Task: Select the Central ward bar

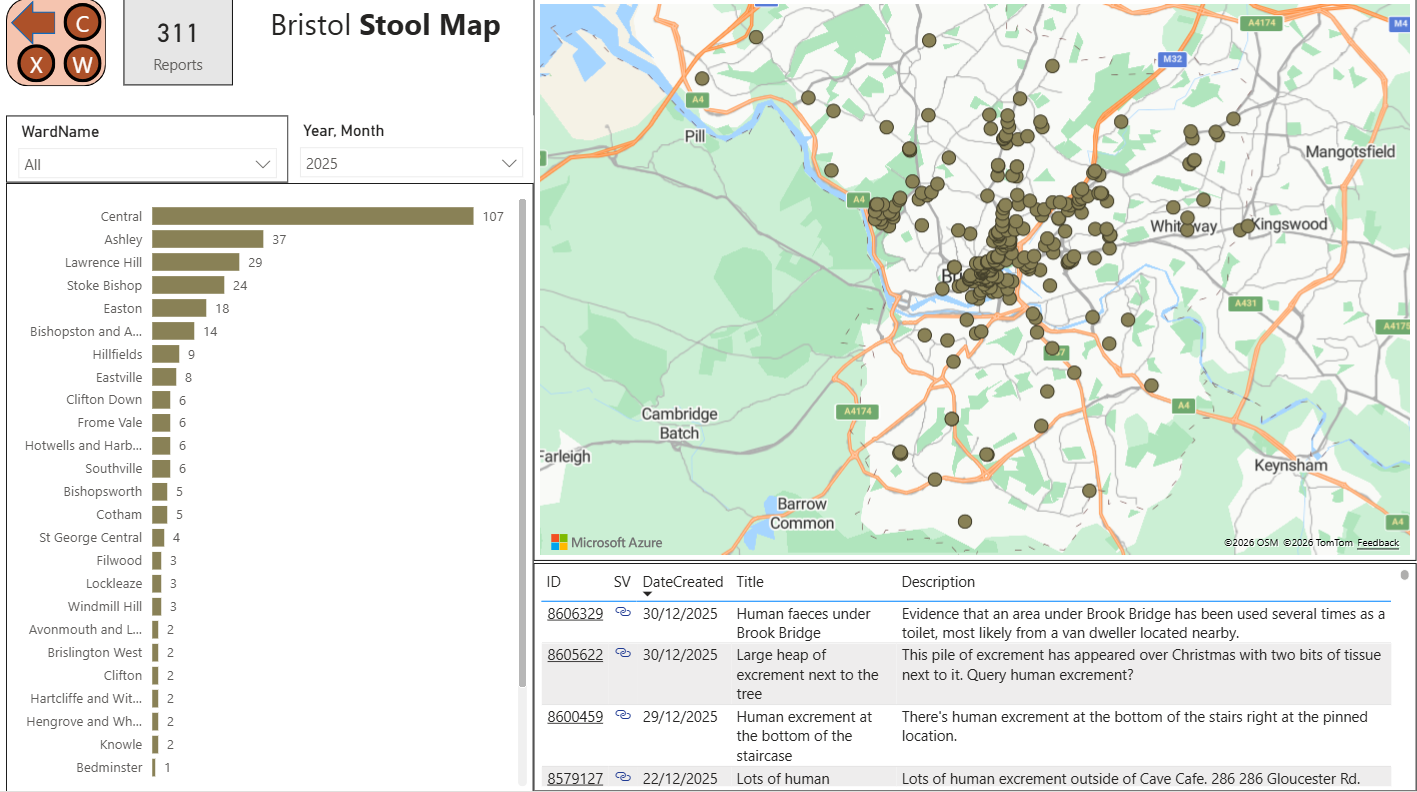Action: point(312,217)
